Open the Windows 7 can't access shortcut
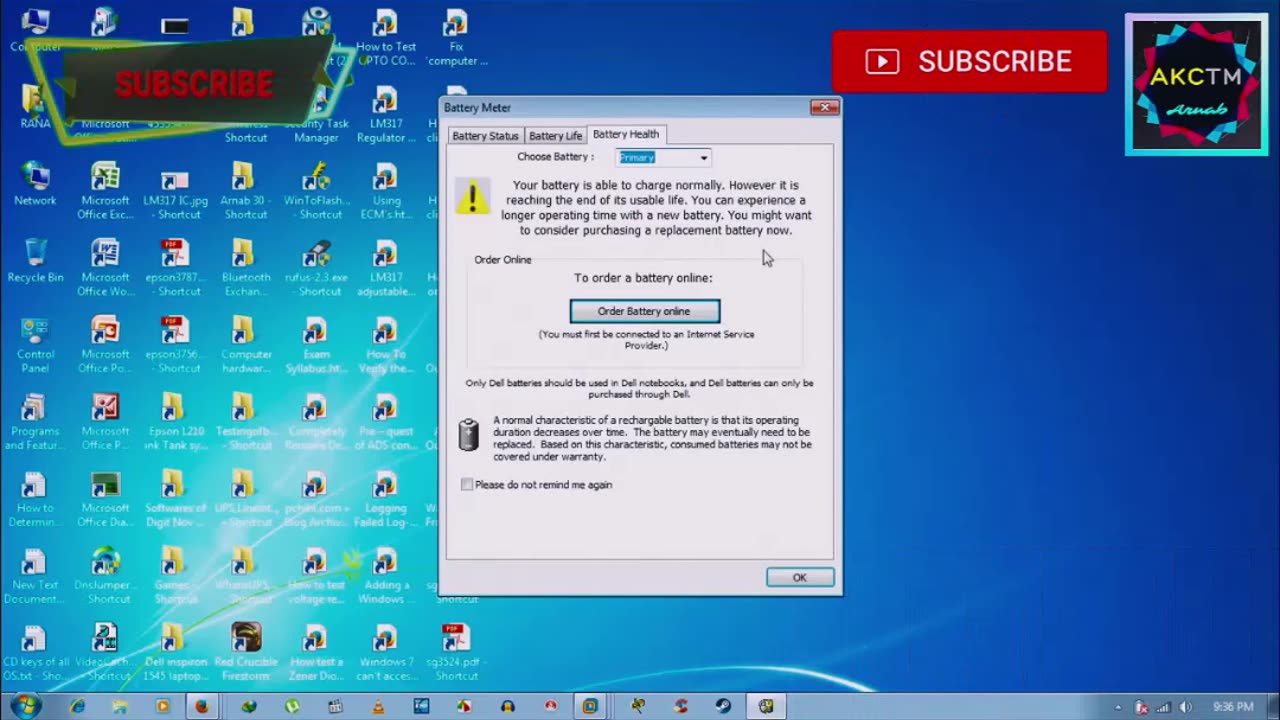The width and height of the screenshot is (1280, 720). 386,651
